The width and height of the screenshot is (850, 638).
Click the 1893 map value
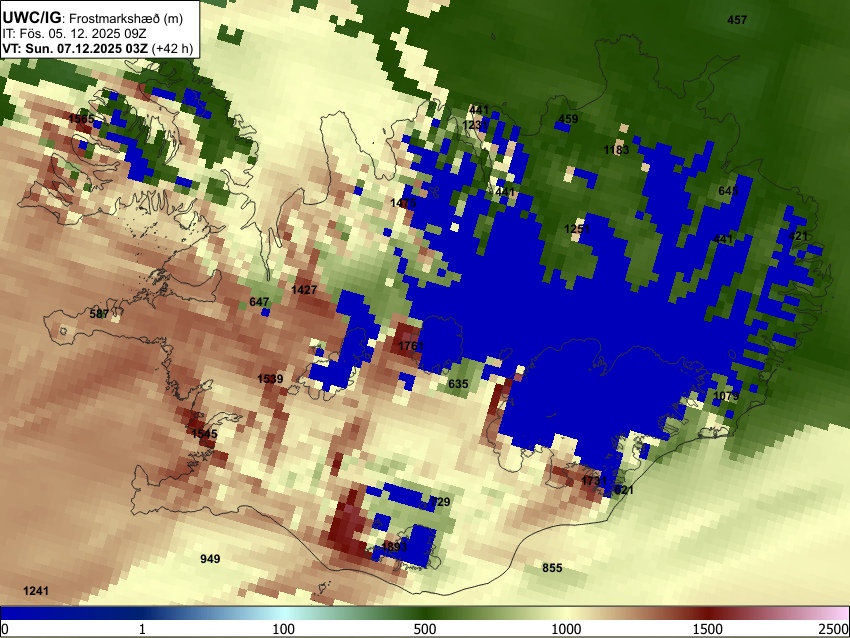(394, 546)
